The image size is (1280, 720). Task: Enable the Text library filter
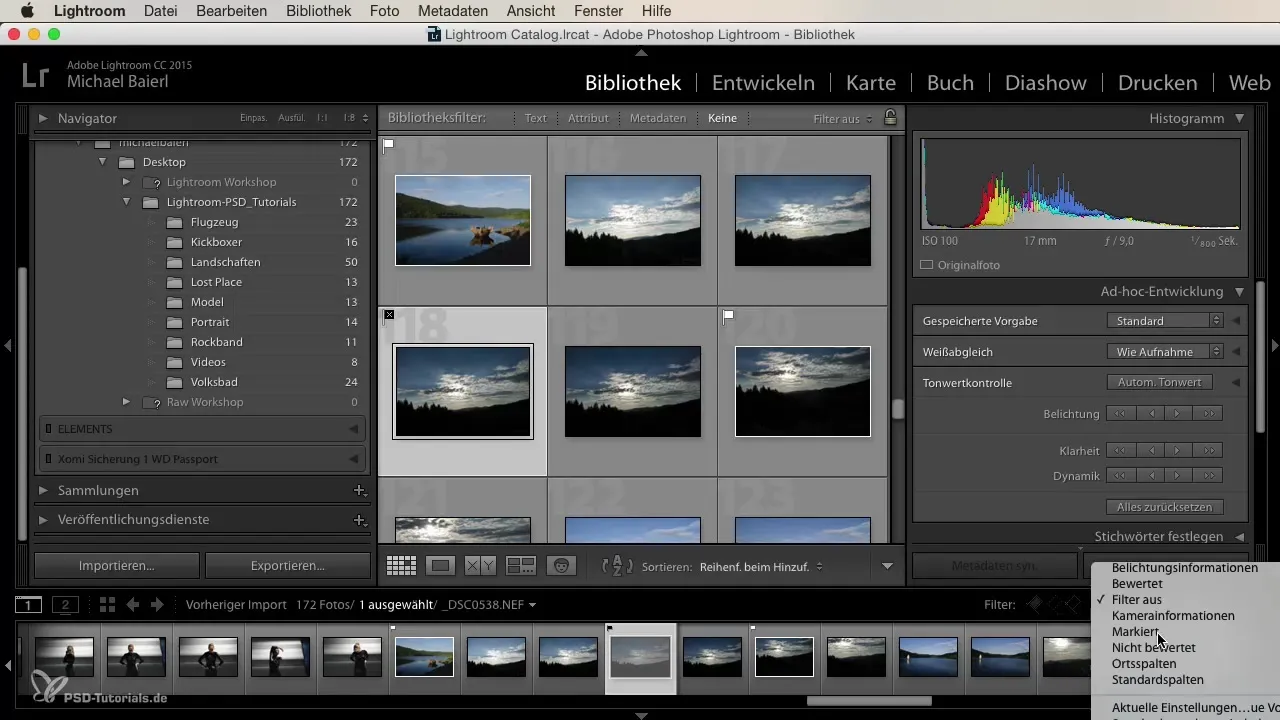pos(536,118)
